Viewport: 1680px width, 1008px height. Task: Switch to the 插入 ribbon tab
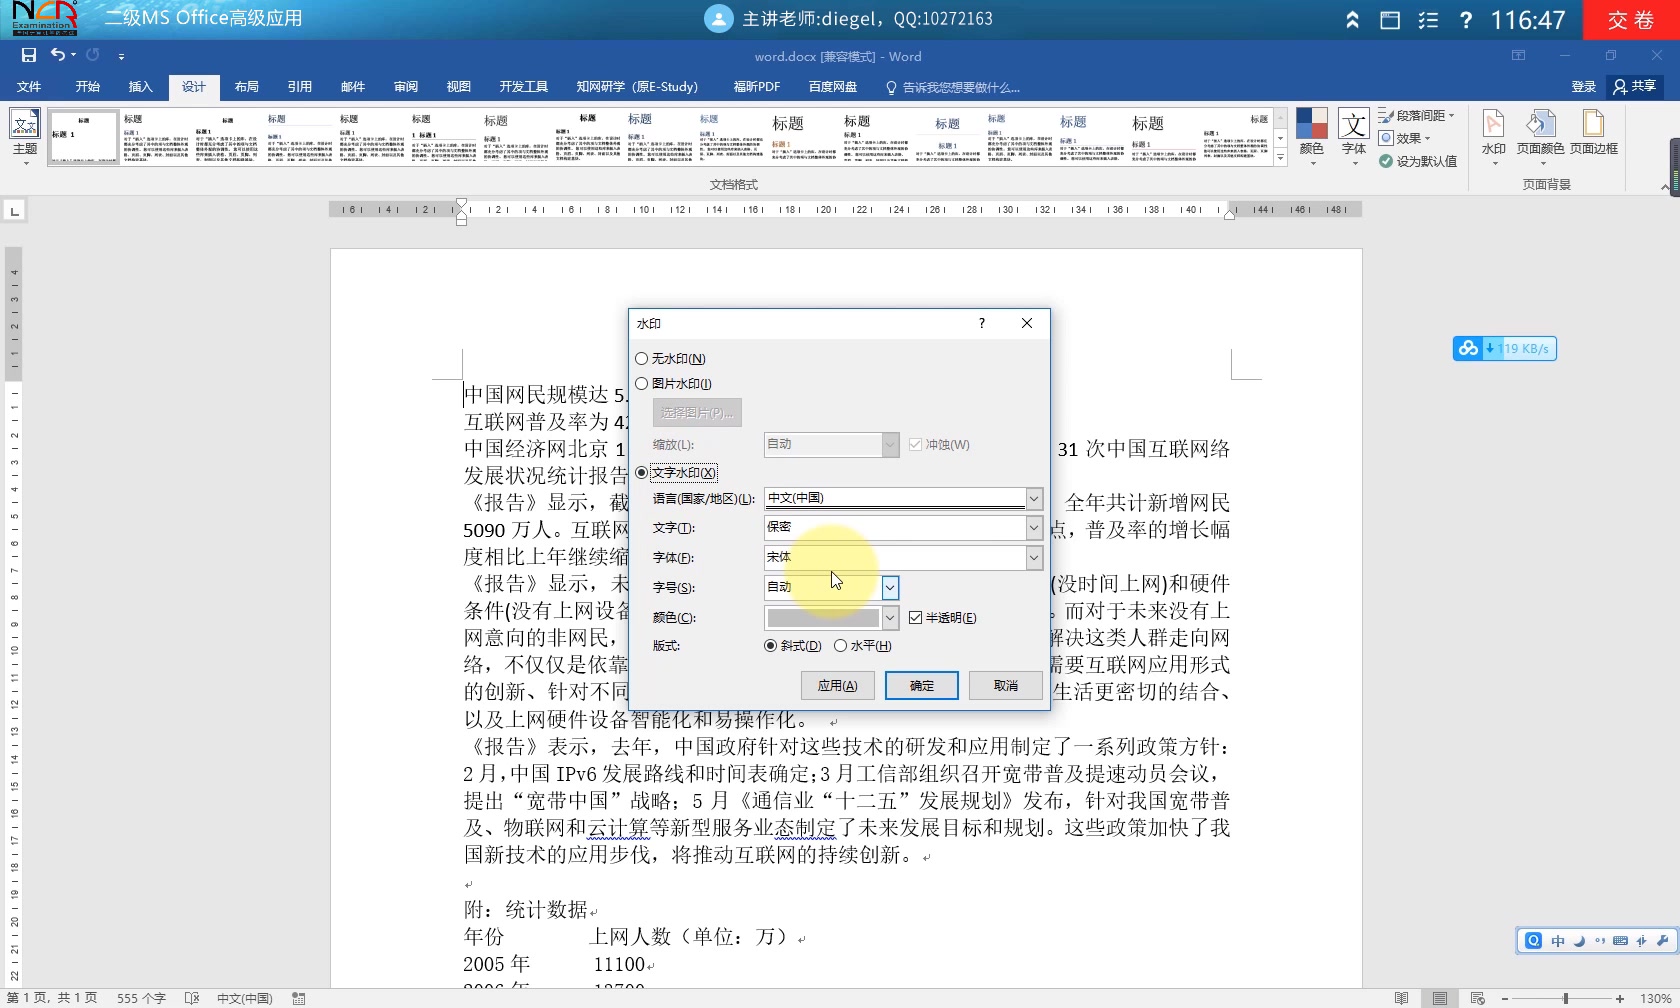point(140,87)
